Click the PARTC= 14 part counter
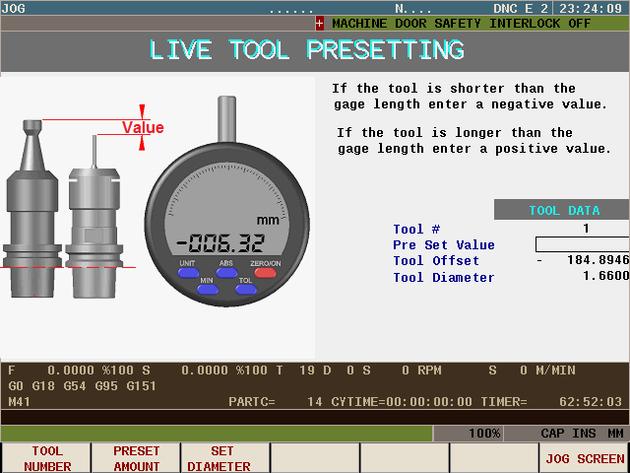Viewport: 630px width, 473px height. point(275,401)
